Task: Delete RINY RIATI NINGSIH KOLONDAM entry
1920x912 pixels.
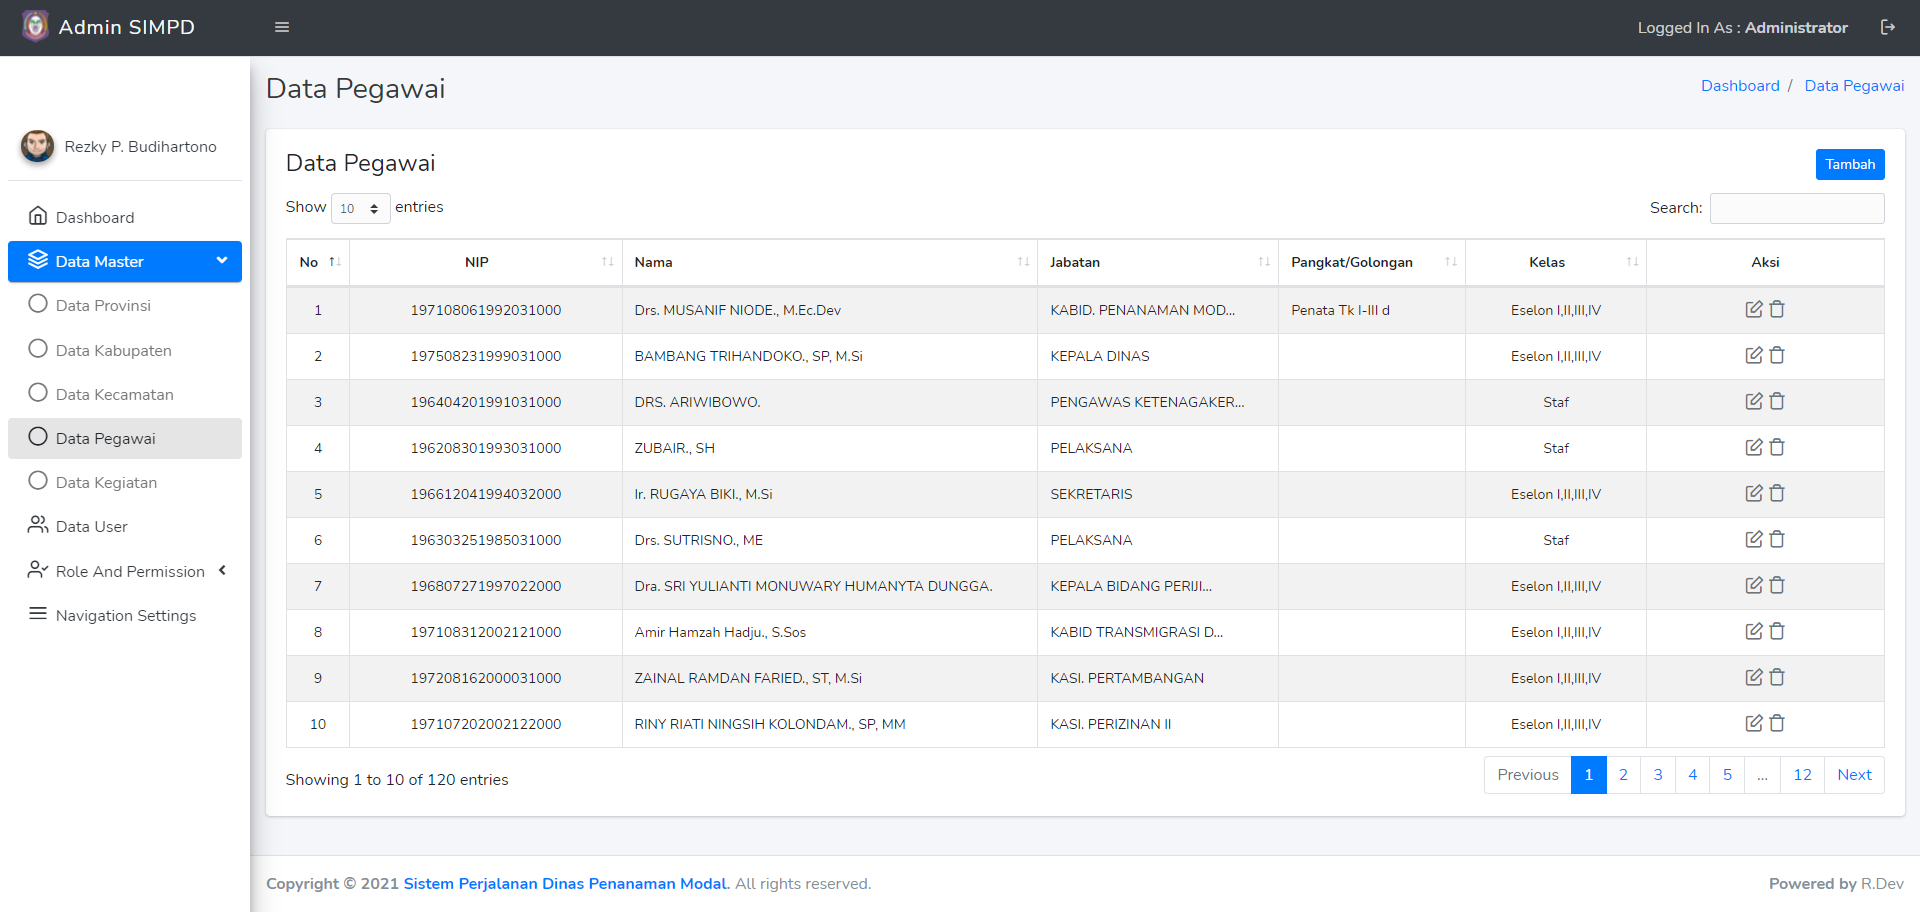Action: pyautogui.click(x=1777, y=724)
